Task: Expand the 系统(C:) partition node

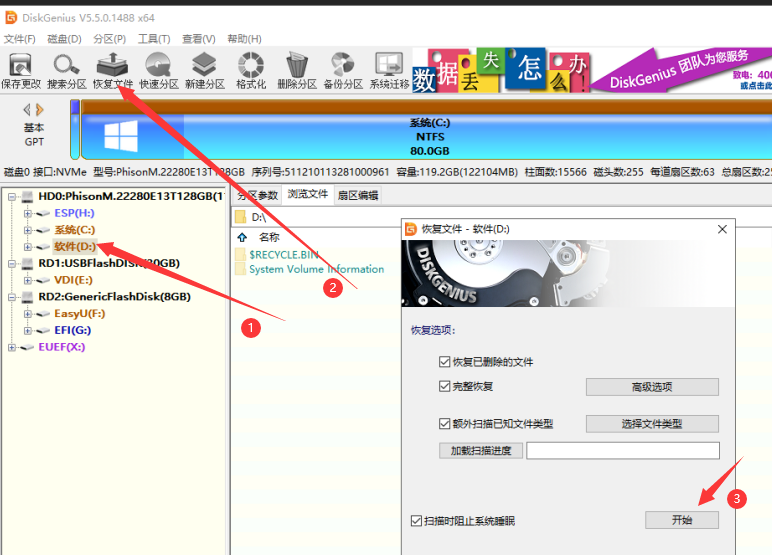Action: coord(28,230)
